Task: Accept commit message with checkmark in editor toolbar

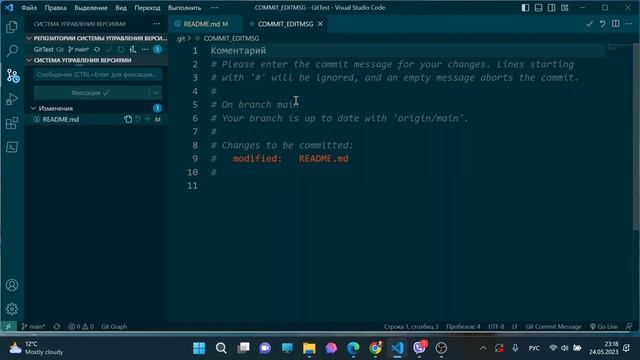Action: pos(589,24)
